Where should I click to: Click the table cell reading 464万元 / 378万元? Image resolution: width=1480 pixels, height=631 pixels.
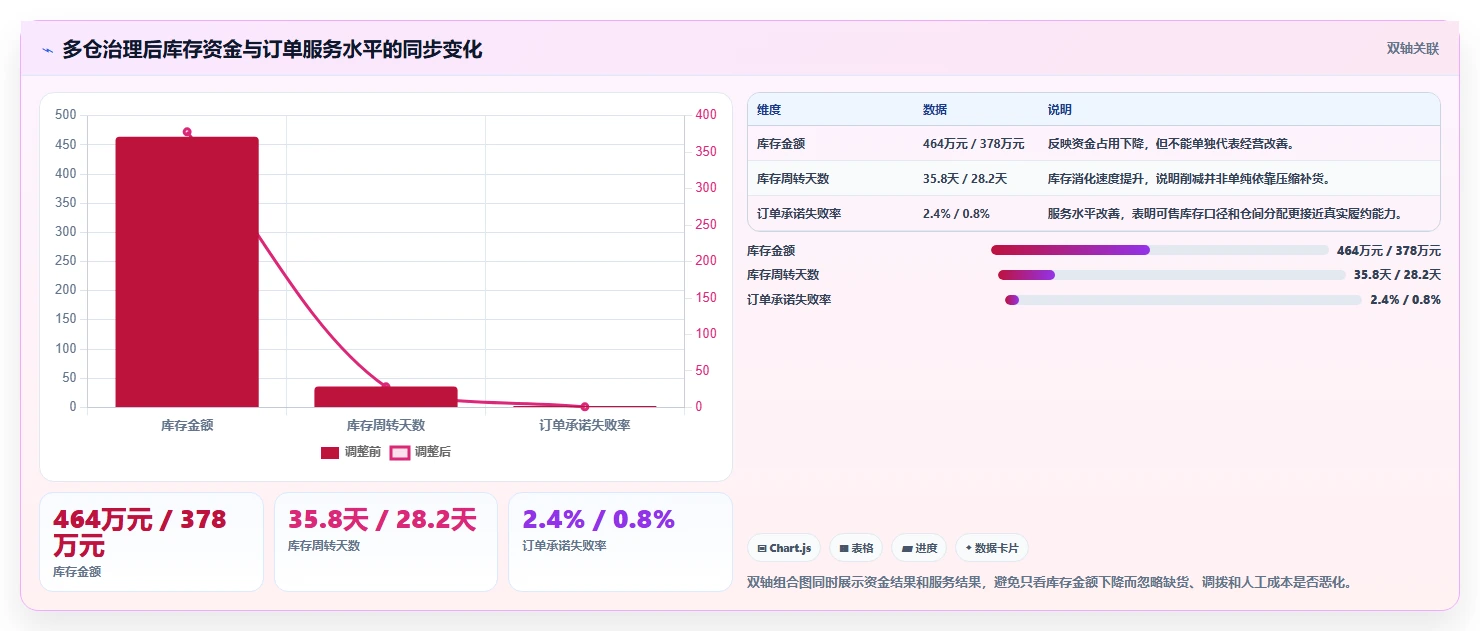click(974, 143)
